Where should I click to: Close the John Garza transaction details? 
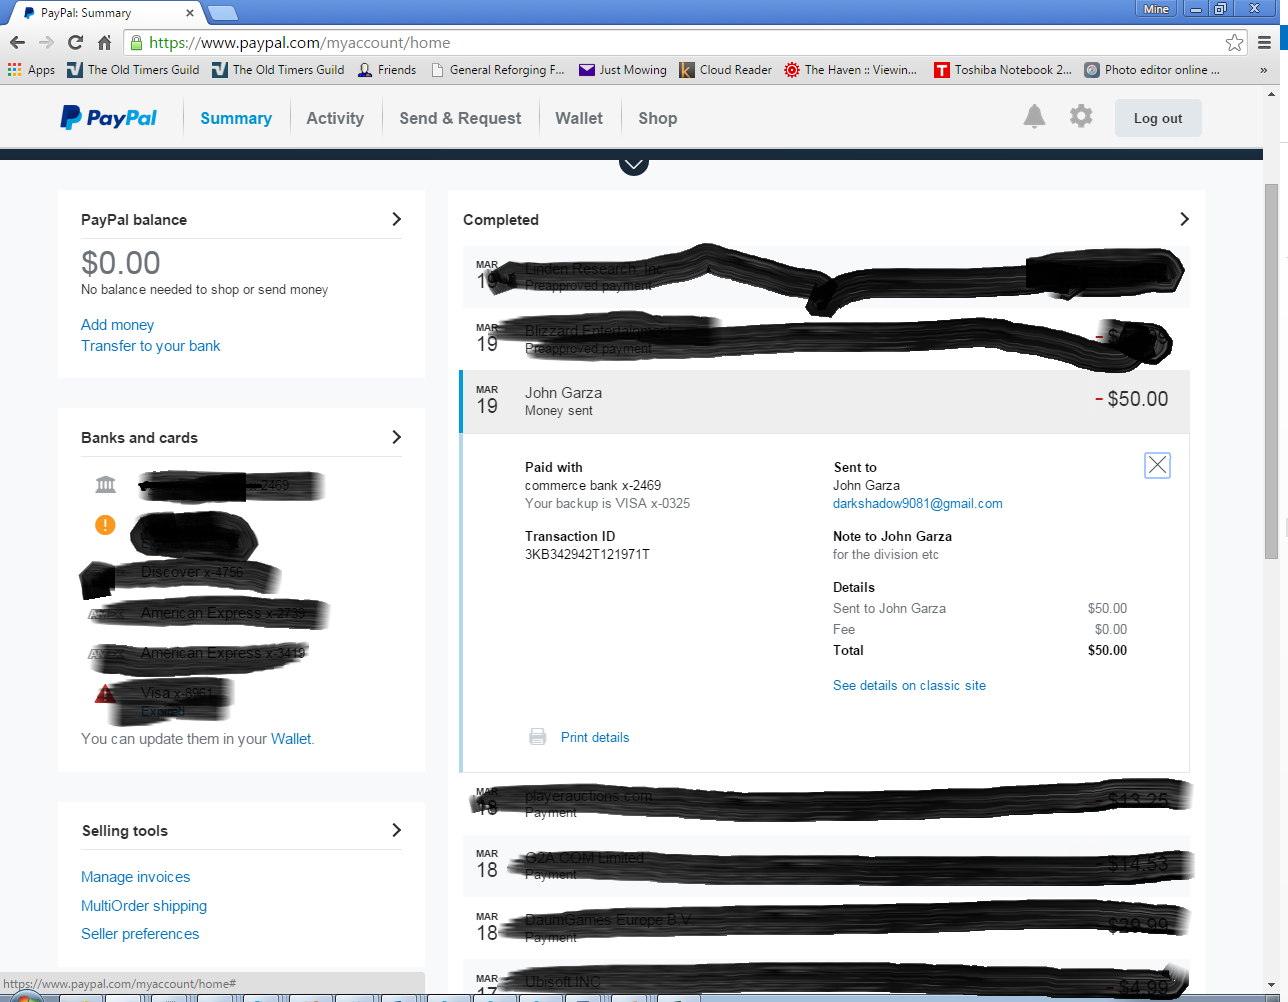click(1157, 465)
